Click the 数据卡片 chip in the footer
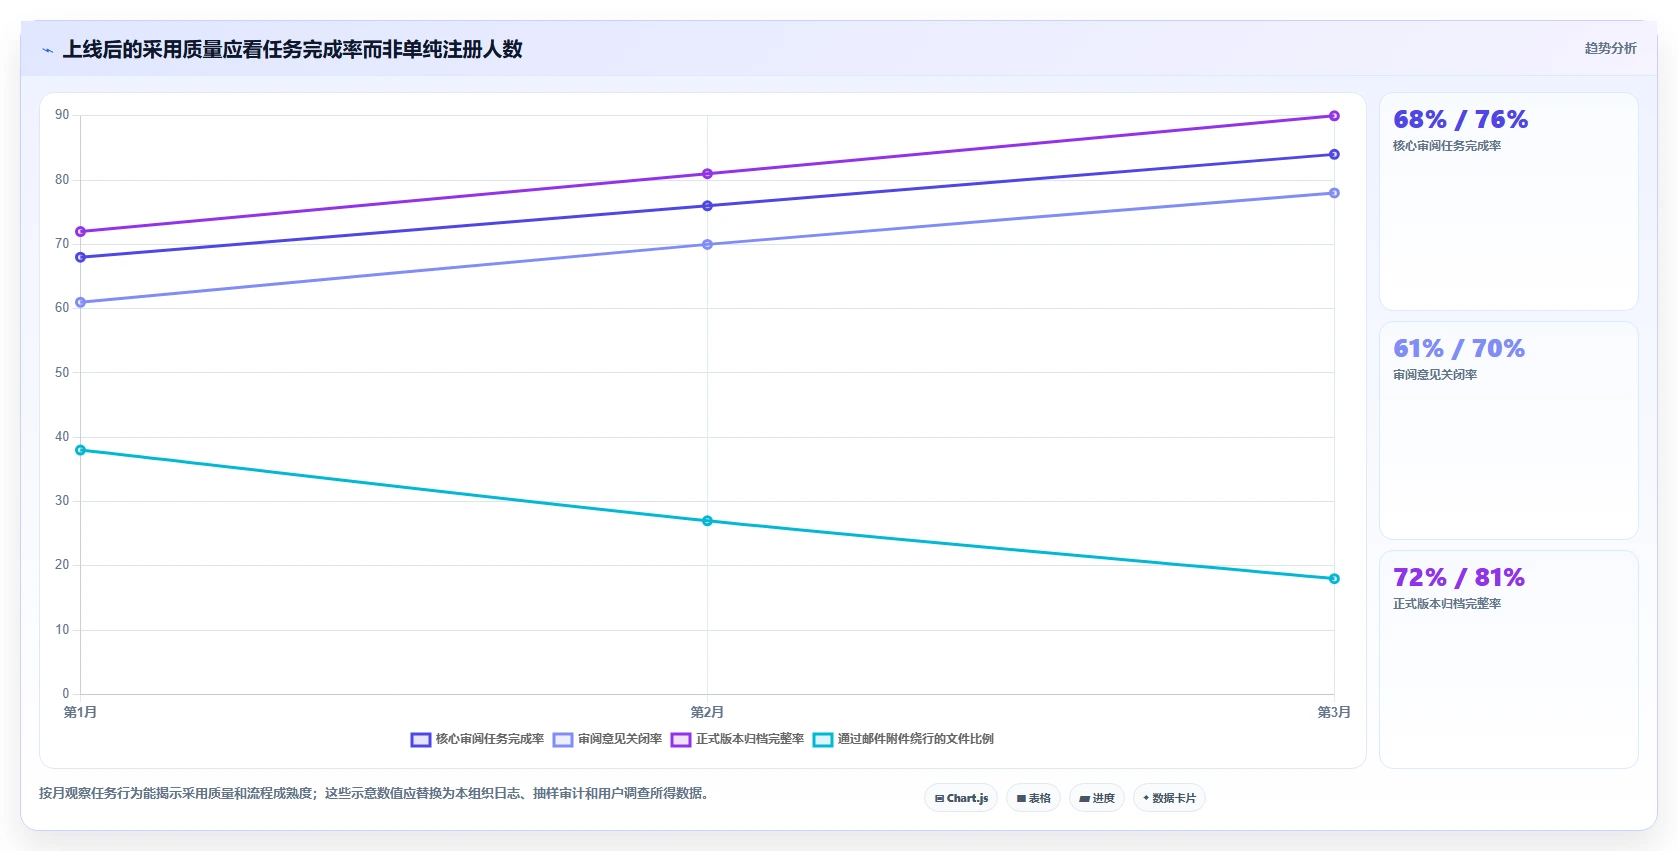 click(1169, 798)
